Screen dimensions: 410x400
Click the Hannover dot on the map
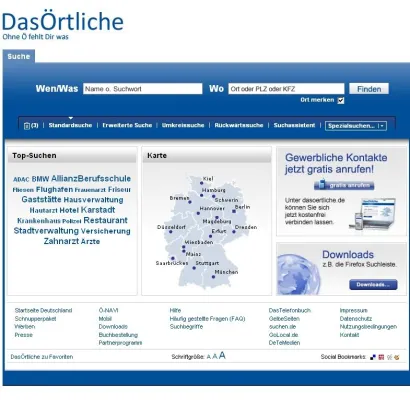click(198, 213)
